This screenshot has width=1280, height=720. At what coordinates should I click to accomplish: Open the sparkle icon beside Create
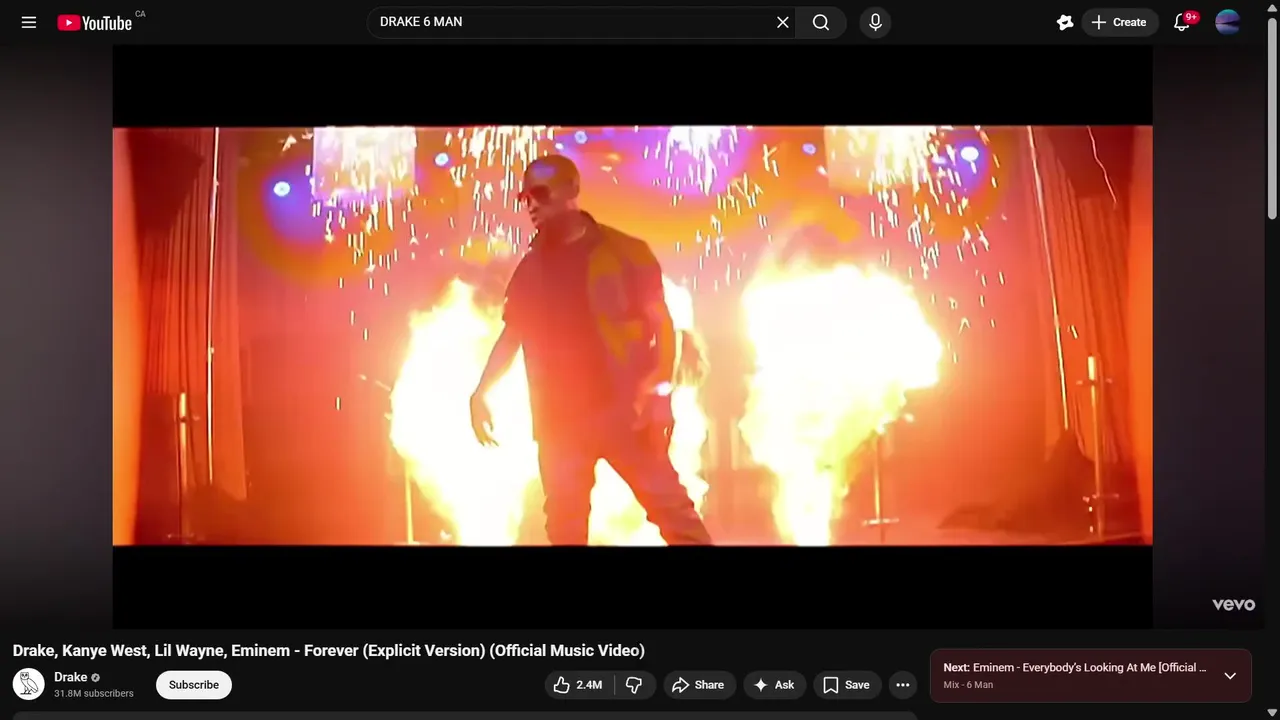(1064, 22)
